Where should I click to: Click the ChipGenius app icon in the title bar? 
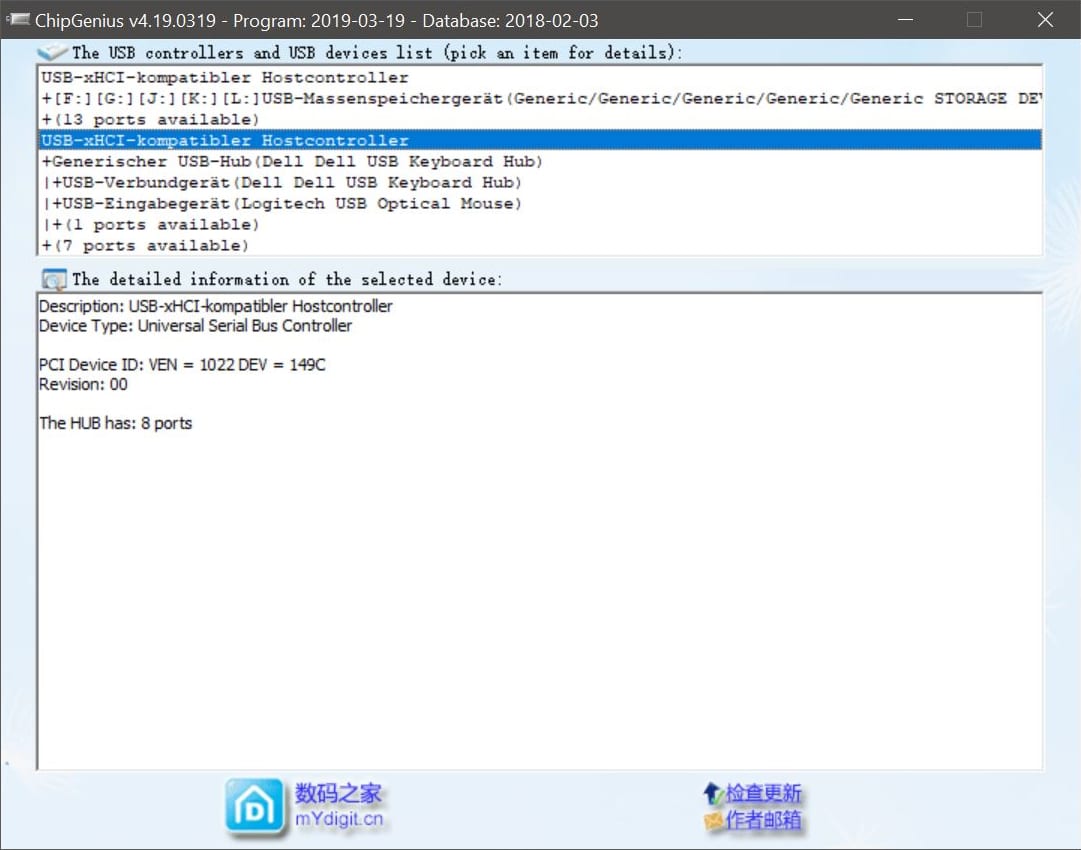(x=17, y=20)
